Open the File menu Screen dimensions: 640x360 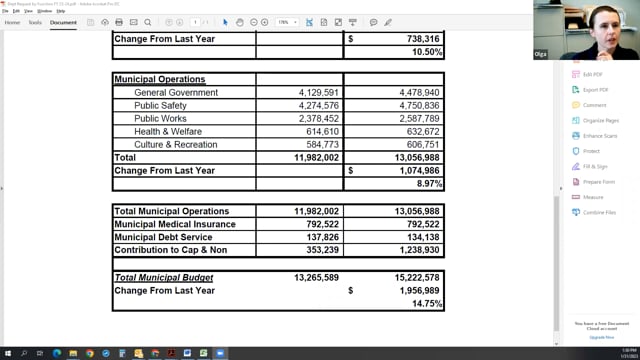[x=5, y=11]
